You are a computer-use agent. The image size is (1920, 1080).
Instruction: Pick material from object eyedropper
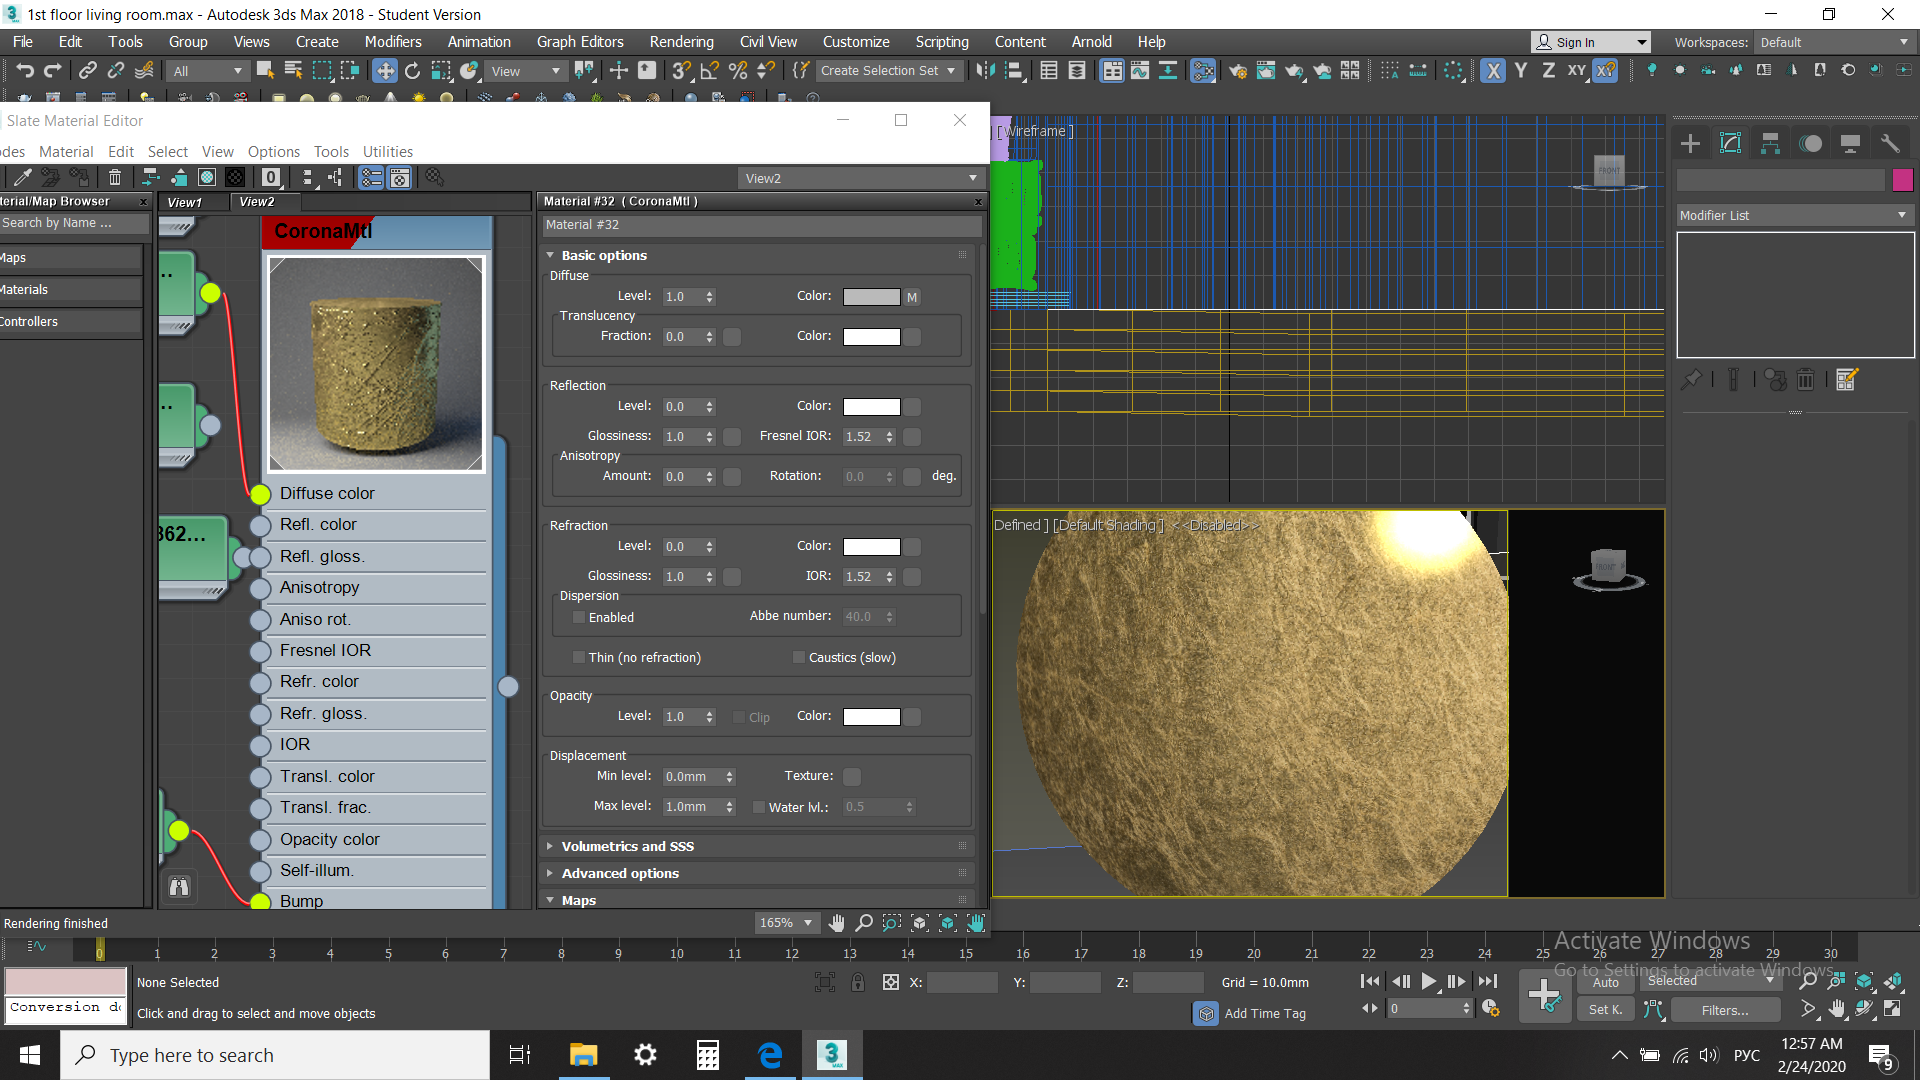(22, 177)
